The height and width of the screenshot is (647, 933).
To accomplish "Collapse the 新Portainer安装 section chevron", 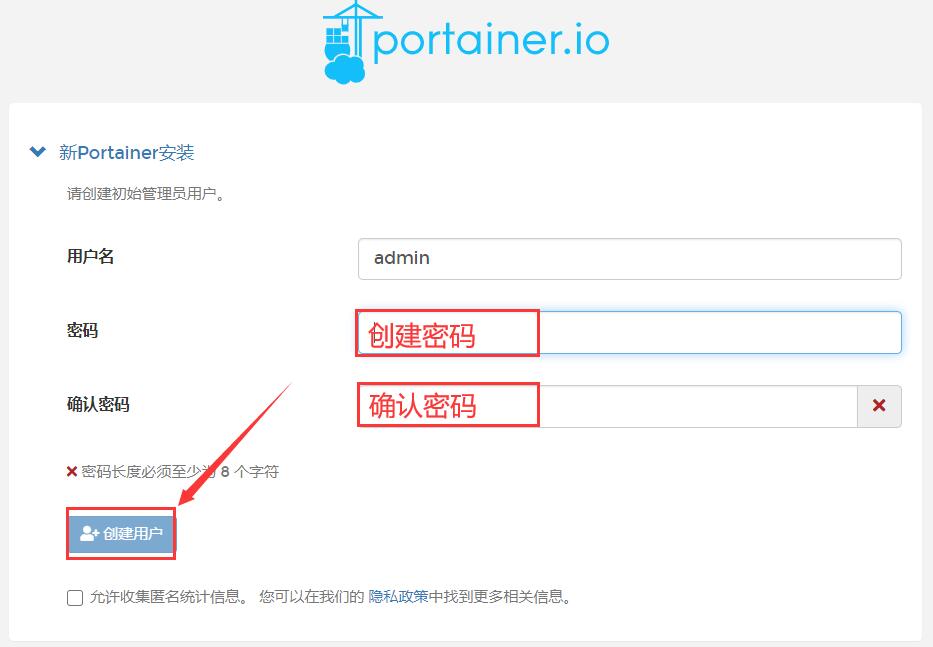I will click(37, 152).
